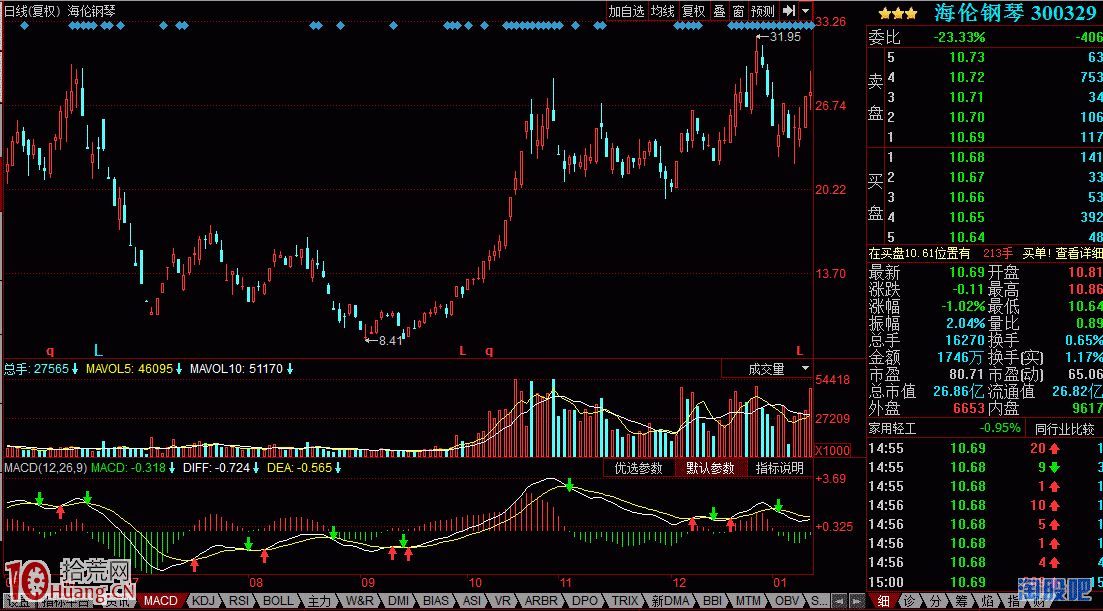Select the ASI indicator tab
The width and height of the screenshot is (1103, 611).
click(x=472, y=600)
